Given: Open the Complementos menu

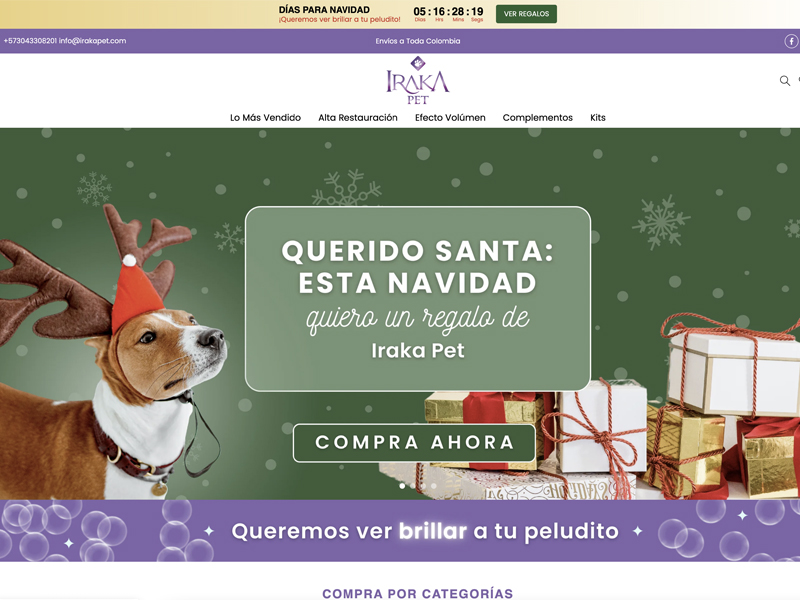Looking at the screenshot, I should coord(538,118).
